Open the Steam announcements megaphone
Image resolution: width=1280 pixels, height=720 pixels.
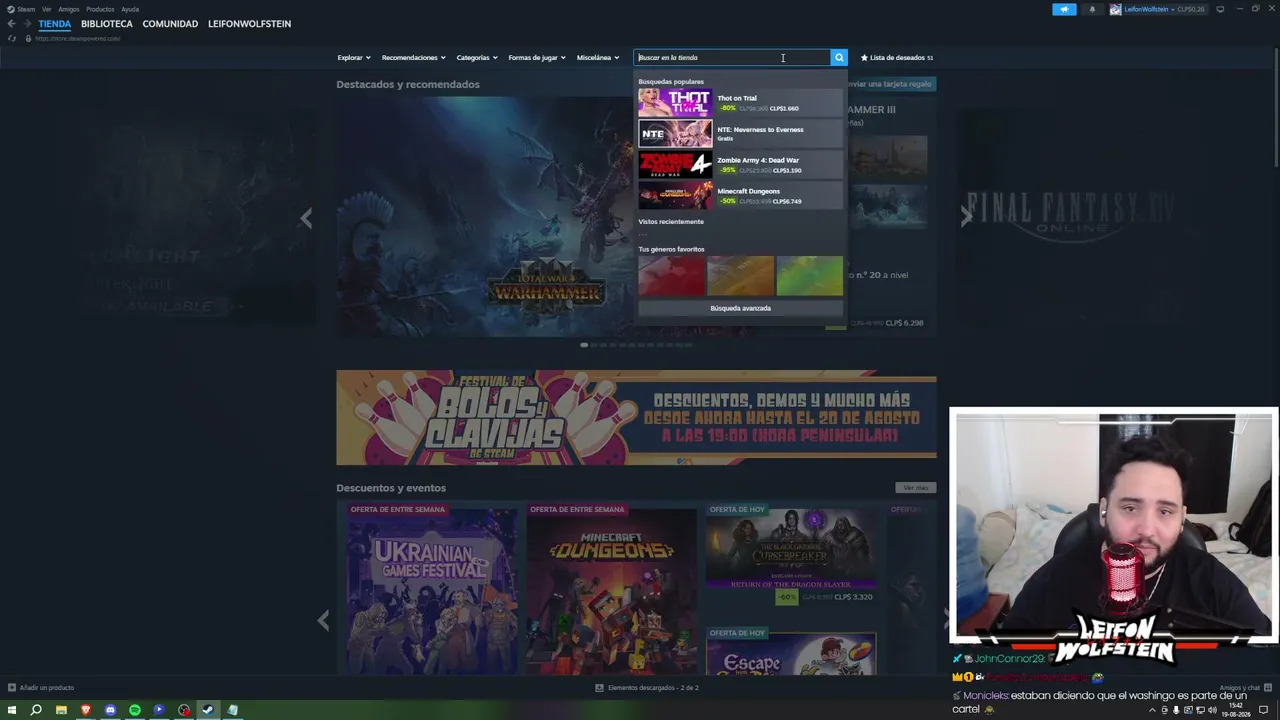pos(1064,9)
